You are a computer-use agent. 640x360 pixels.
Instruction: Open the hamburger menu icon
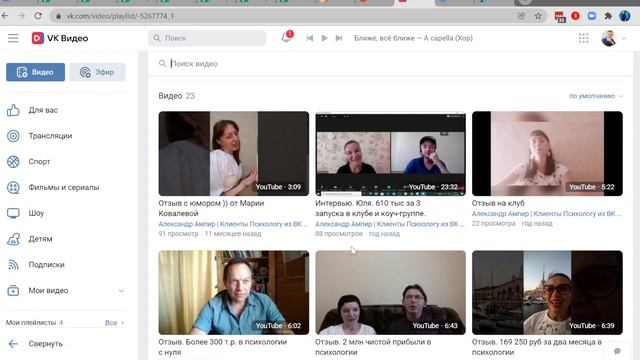click(x=13, y=38)
